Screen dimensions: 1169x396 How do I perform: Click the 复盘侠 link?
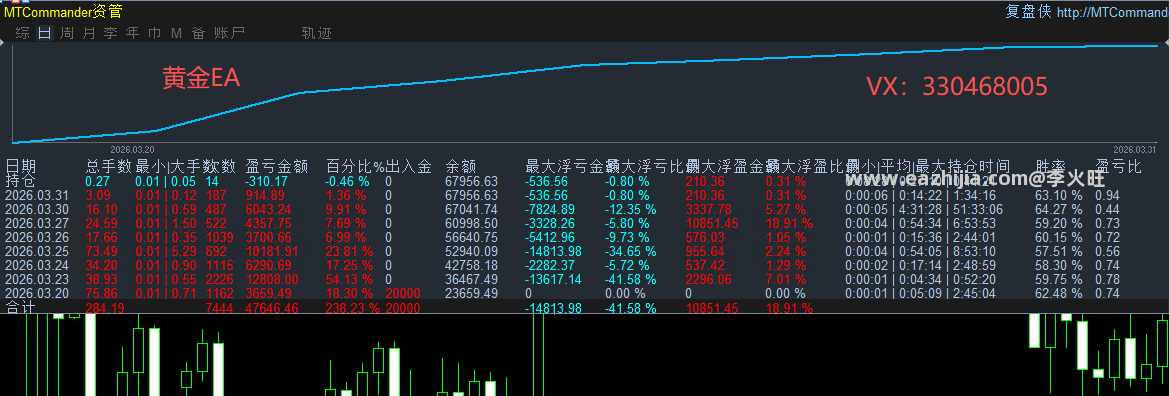1028,12
